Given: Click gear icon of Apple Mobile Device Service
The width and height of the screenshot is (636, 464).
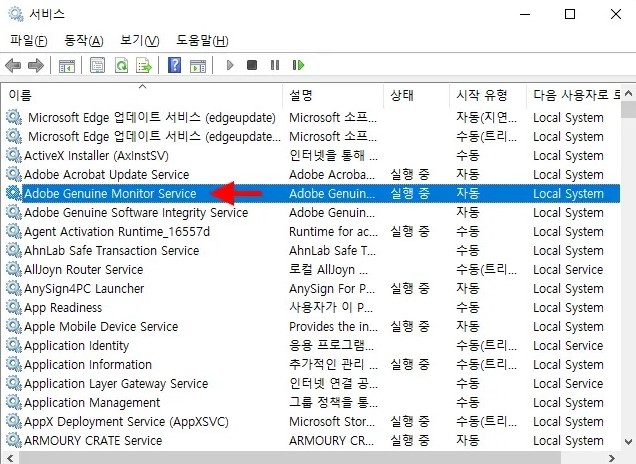Looking at the screenshot, I should point(14,327).
